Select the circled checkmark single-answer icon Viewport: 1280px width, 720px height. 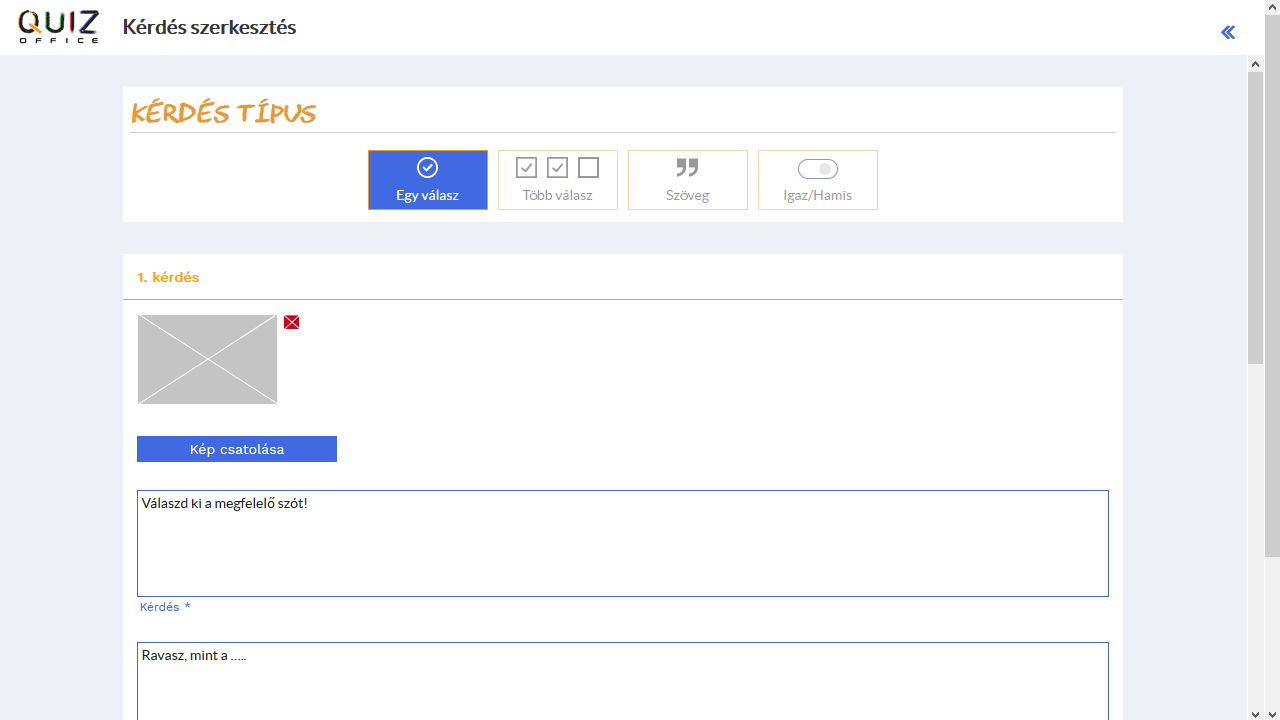[427, 168]
